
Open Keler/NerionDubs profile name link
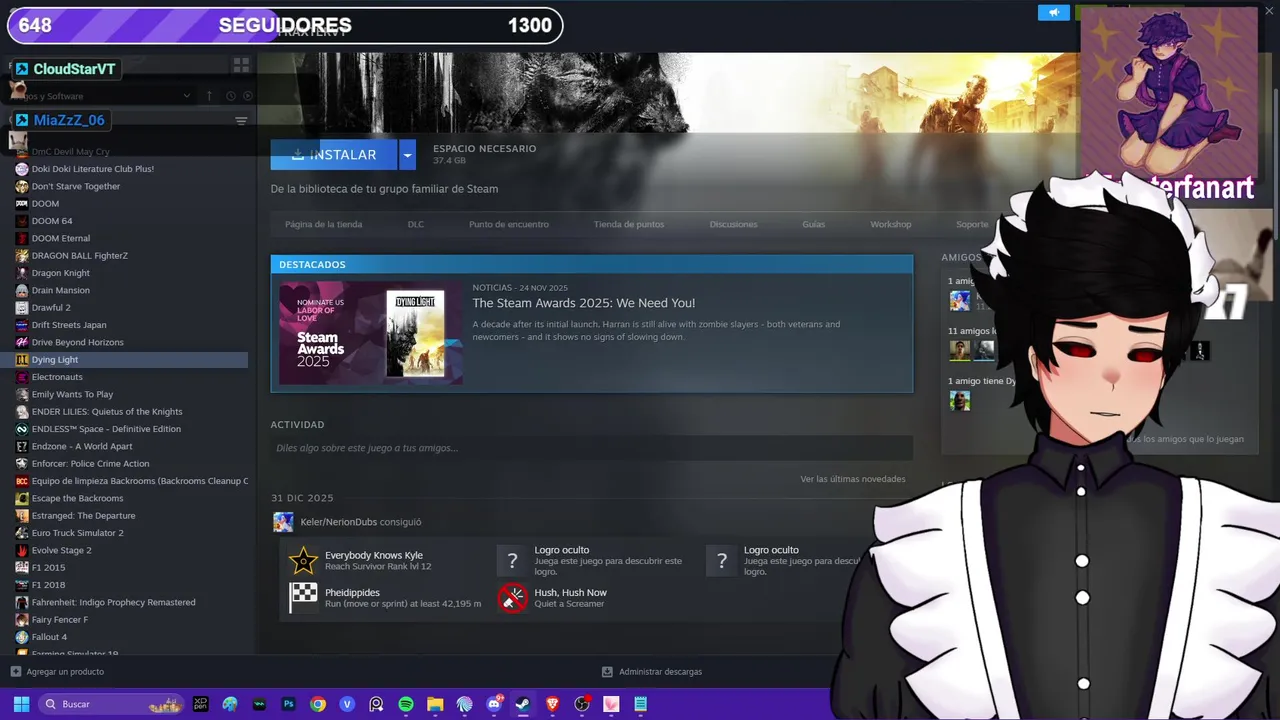[338, 522]
